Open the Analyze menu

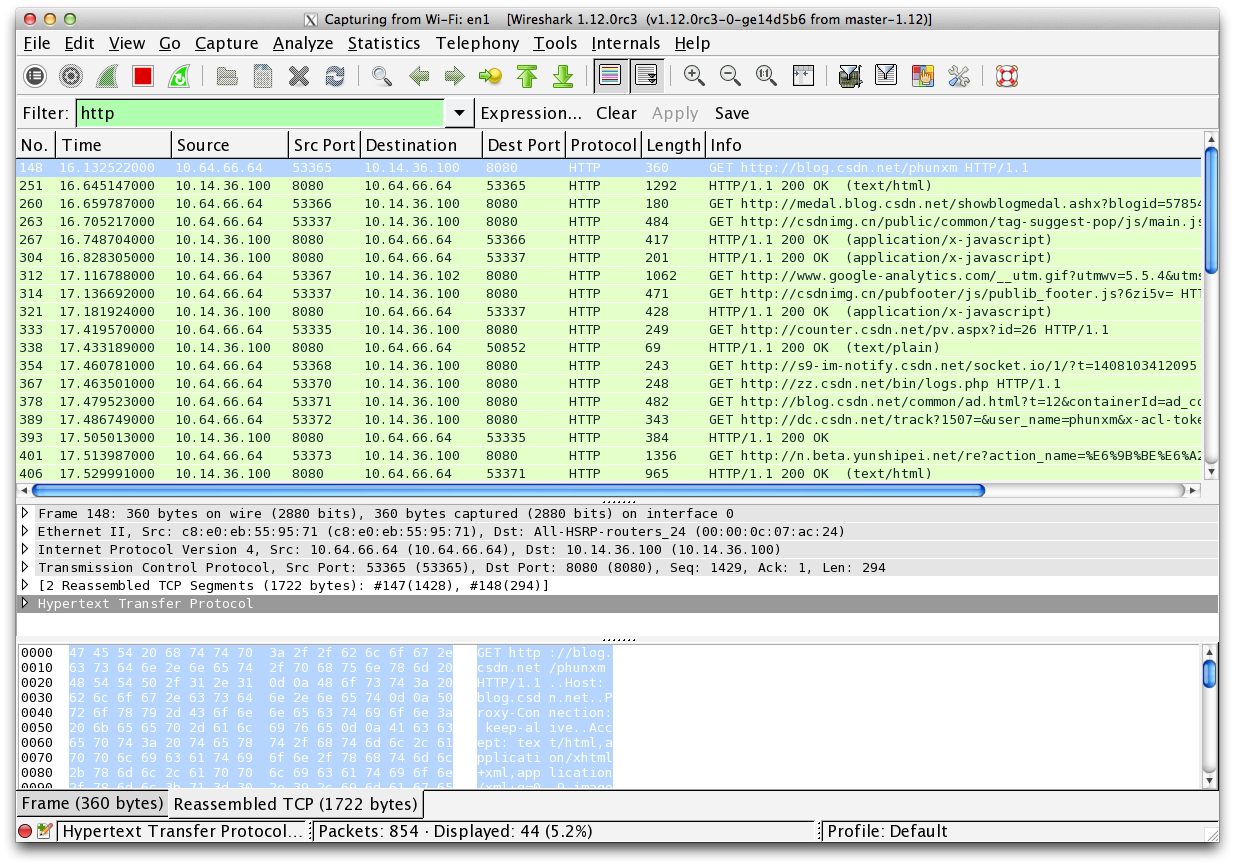tap(303, 43)
